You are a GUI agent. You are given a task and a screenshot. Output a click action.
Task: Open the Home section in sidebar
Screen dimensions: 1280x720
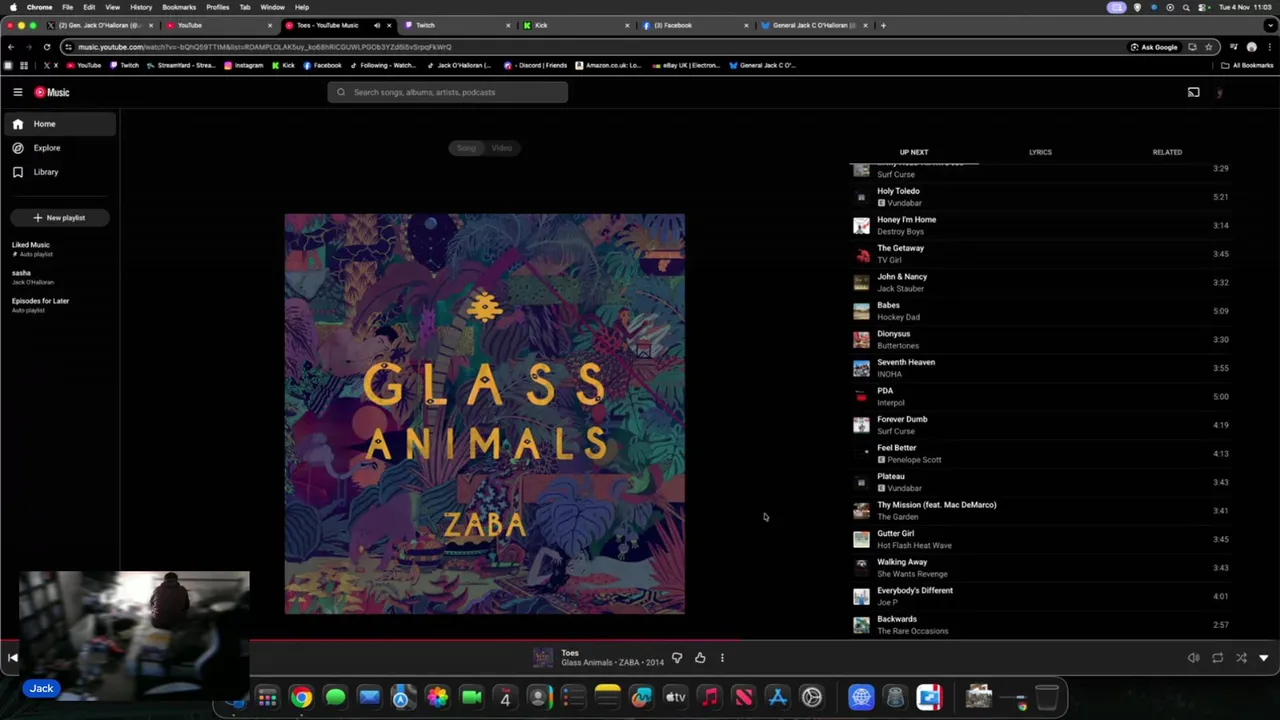[x=60, y=124]
